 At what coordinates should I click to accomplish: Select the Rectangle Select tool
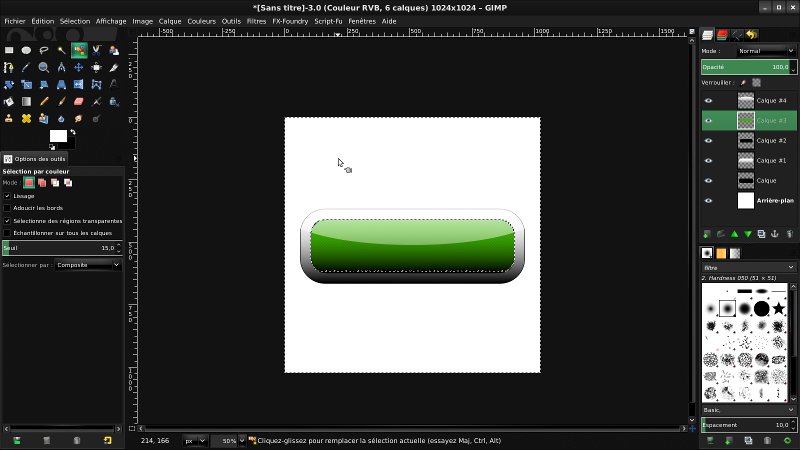click(9, 50)
